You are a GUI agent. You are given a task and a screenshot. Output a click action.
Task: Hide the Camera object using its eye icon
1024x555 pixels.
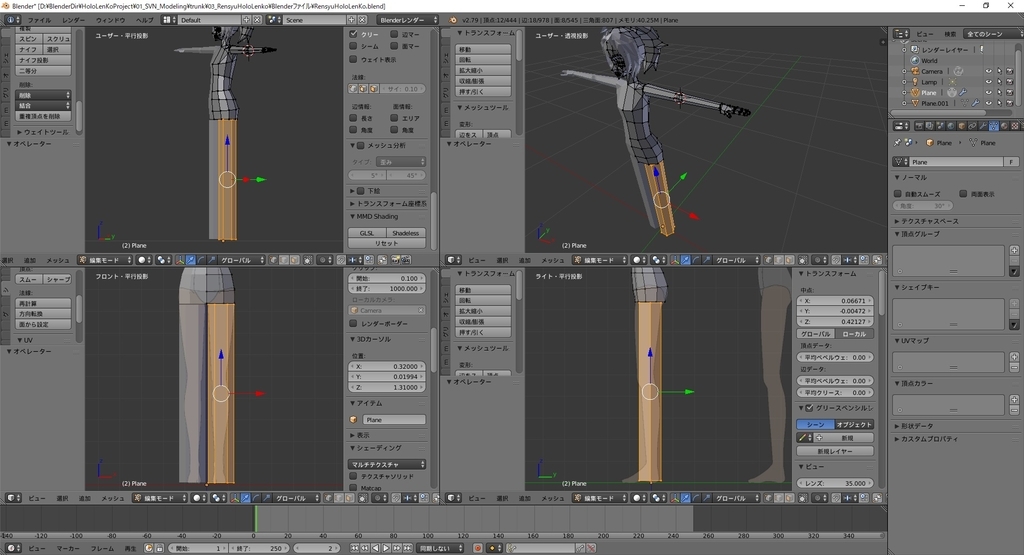[x=988, y=71]
